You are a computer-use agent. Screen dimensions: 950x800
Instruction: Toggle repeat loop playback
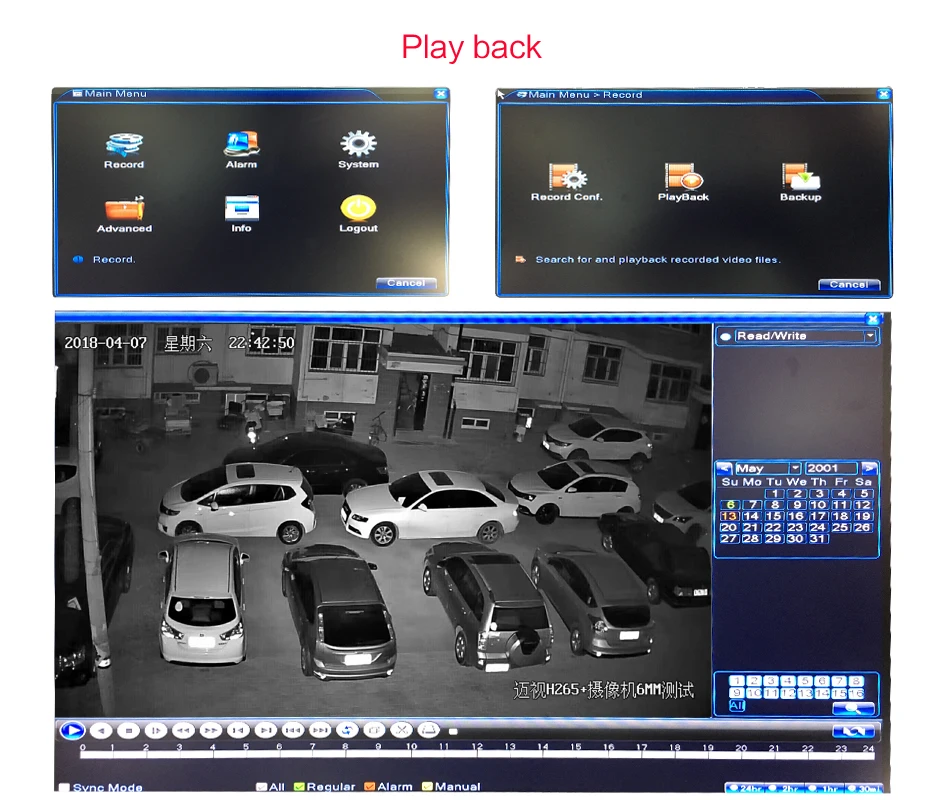[347, 731]
